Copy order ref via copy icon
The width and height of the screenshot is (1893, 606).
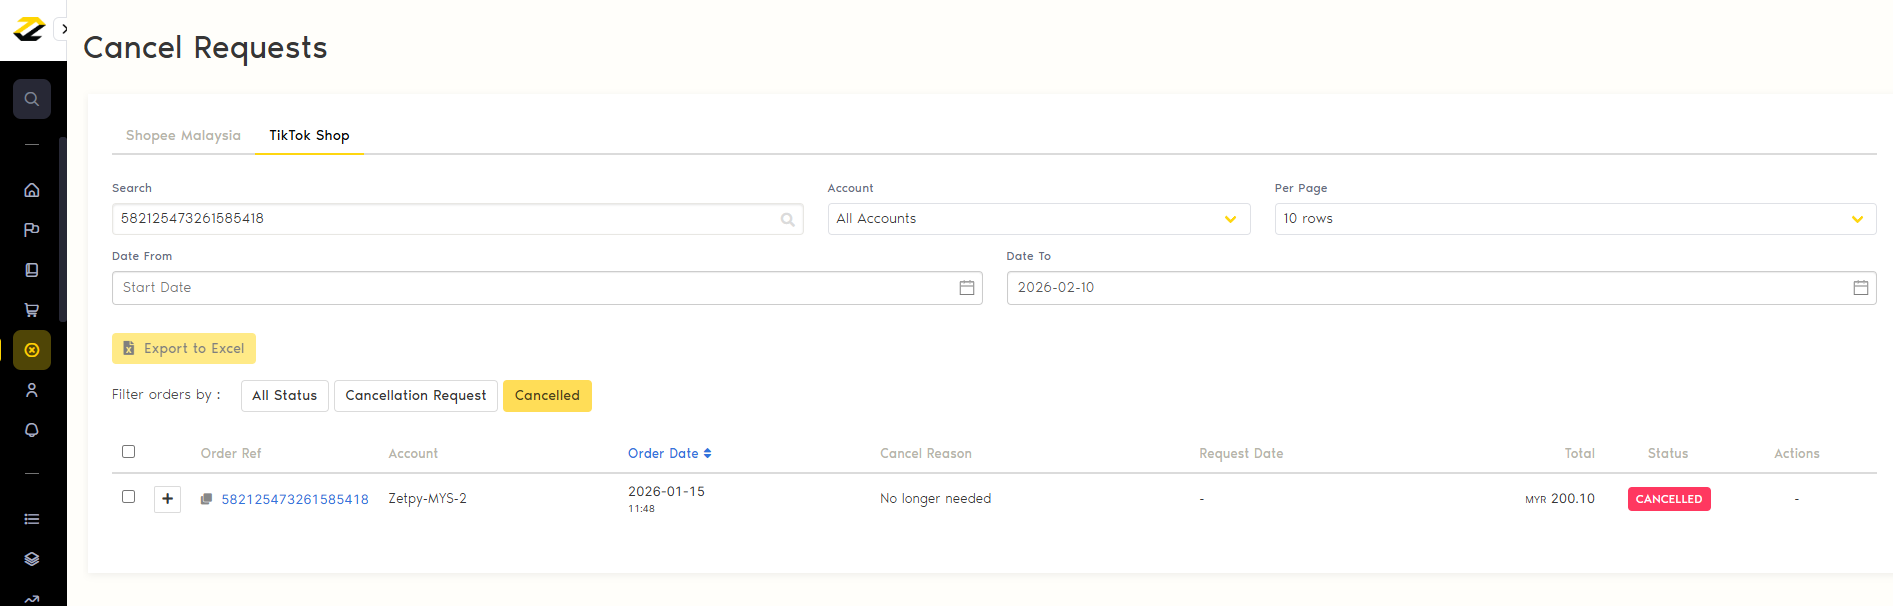coord(206,499)
